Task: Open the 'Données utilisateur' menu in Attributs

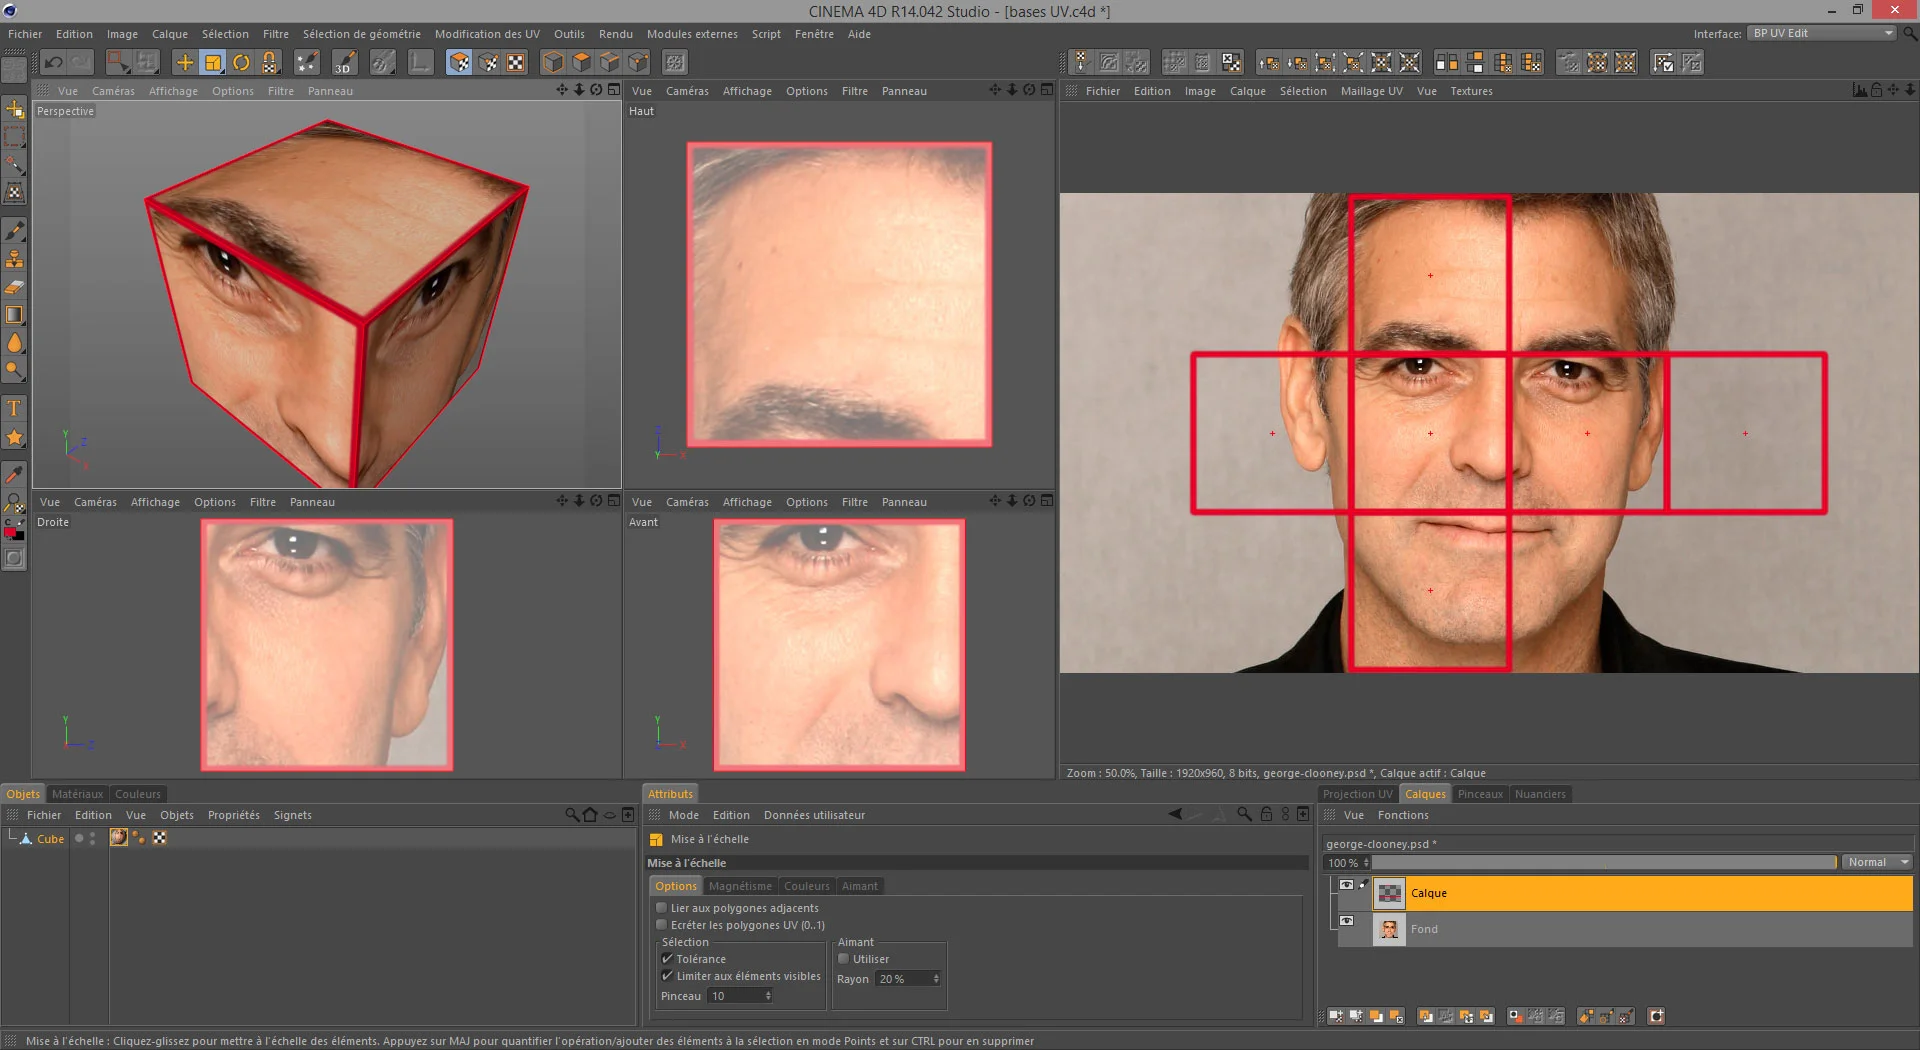Action: point(814,815)
